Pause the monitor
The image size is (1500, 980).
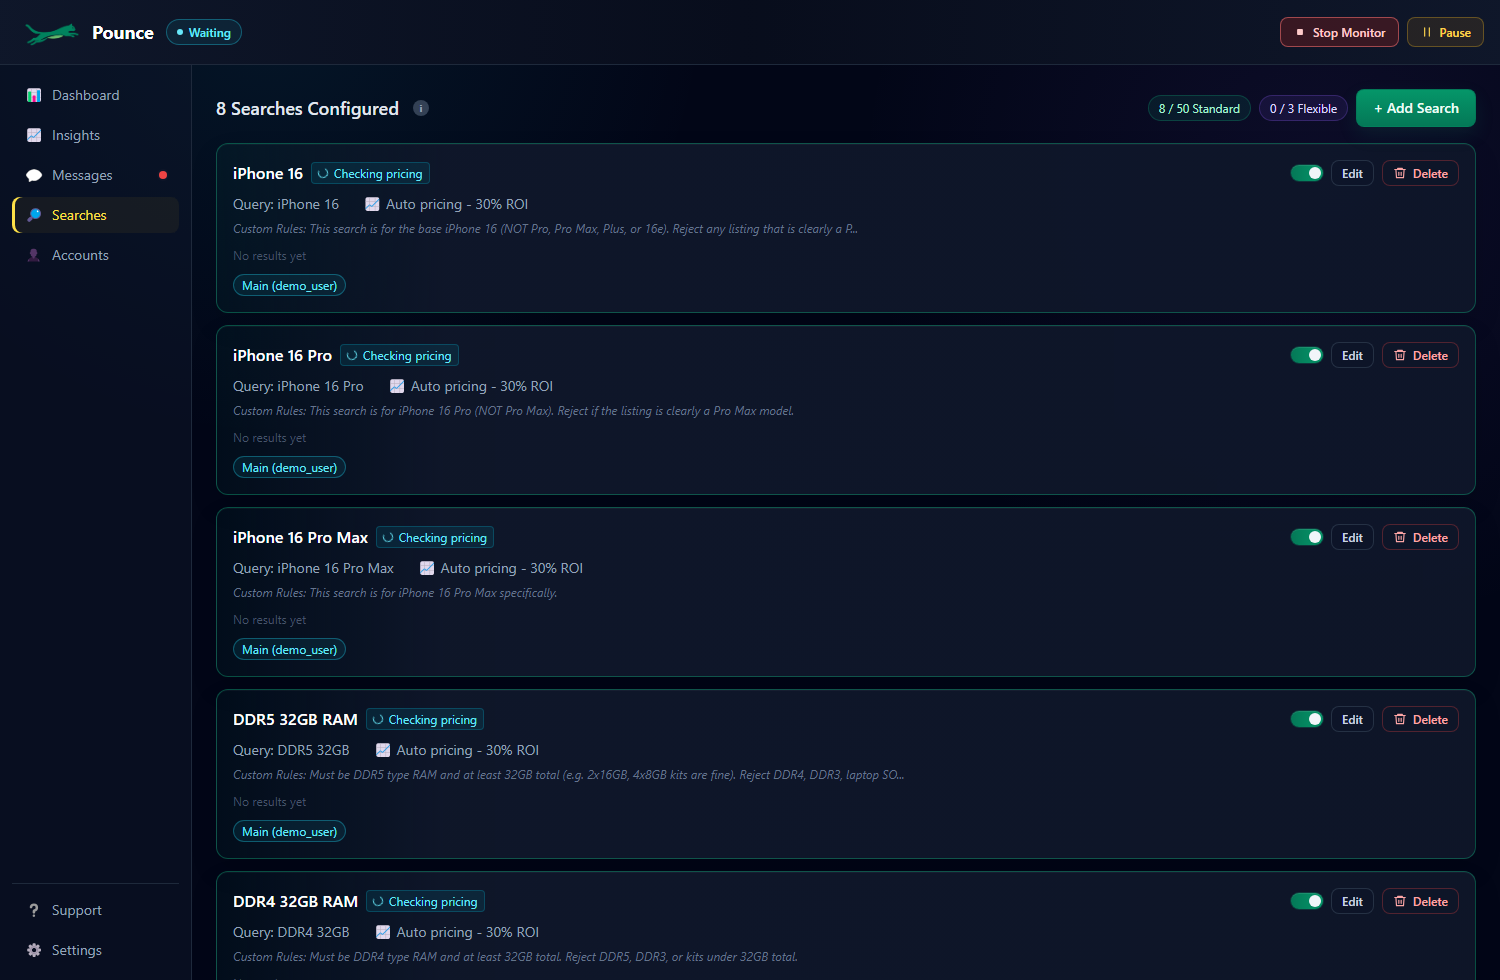point(1445,33)
